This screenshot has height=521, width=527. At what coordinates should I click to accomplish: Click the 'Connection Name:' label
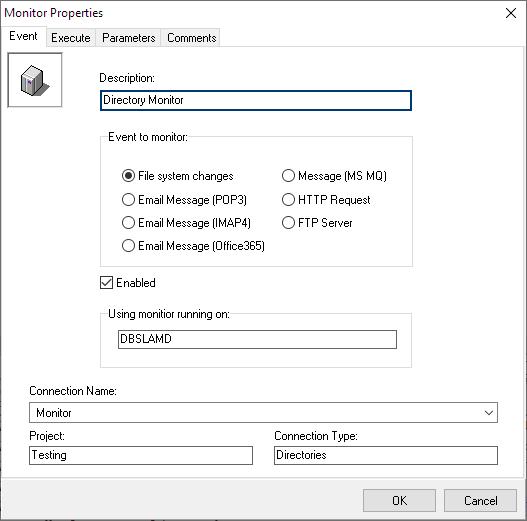(x=73, y=391)
